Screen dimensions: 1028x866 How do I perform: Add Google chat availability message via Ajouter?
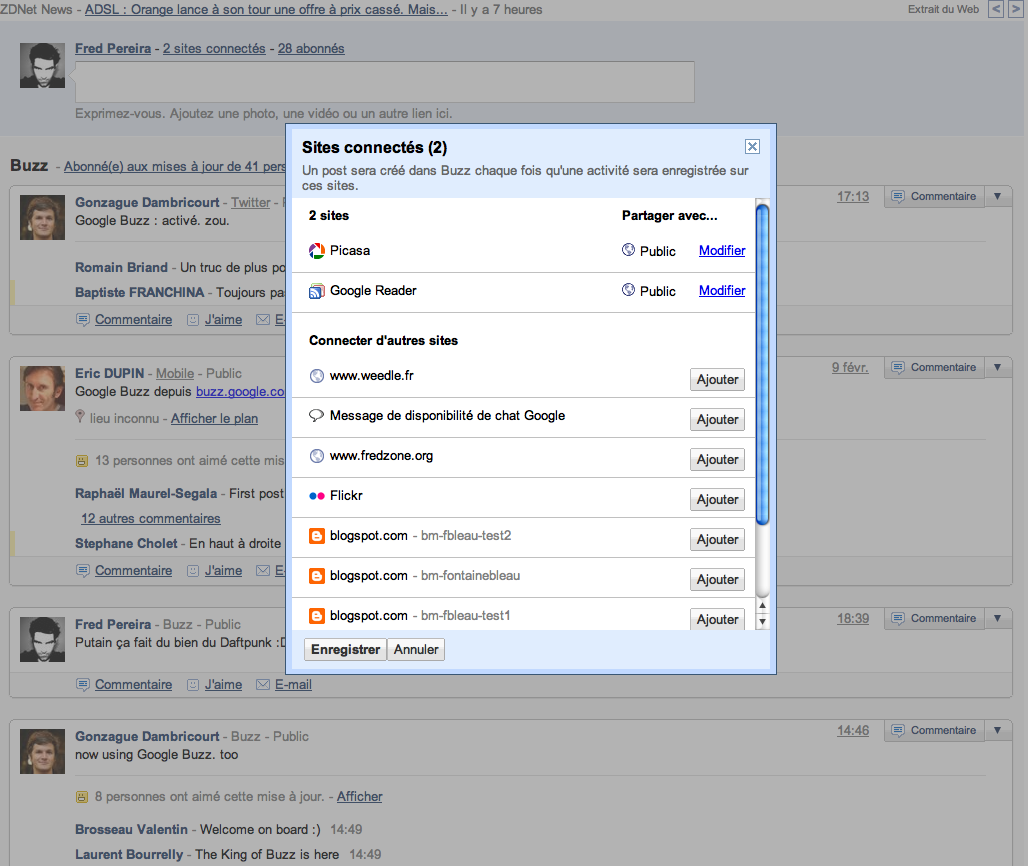(x=717, y=420)
